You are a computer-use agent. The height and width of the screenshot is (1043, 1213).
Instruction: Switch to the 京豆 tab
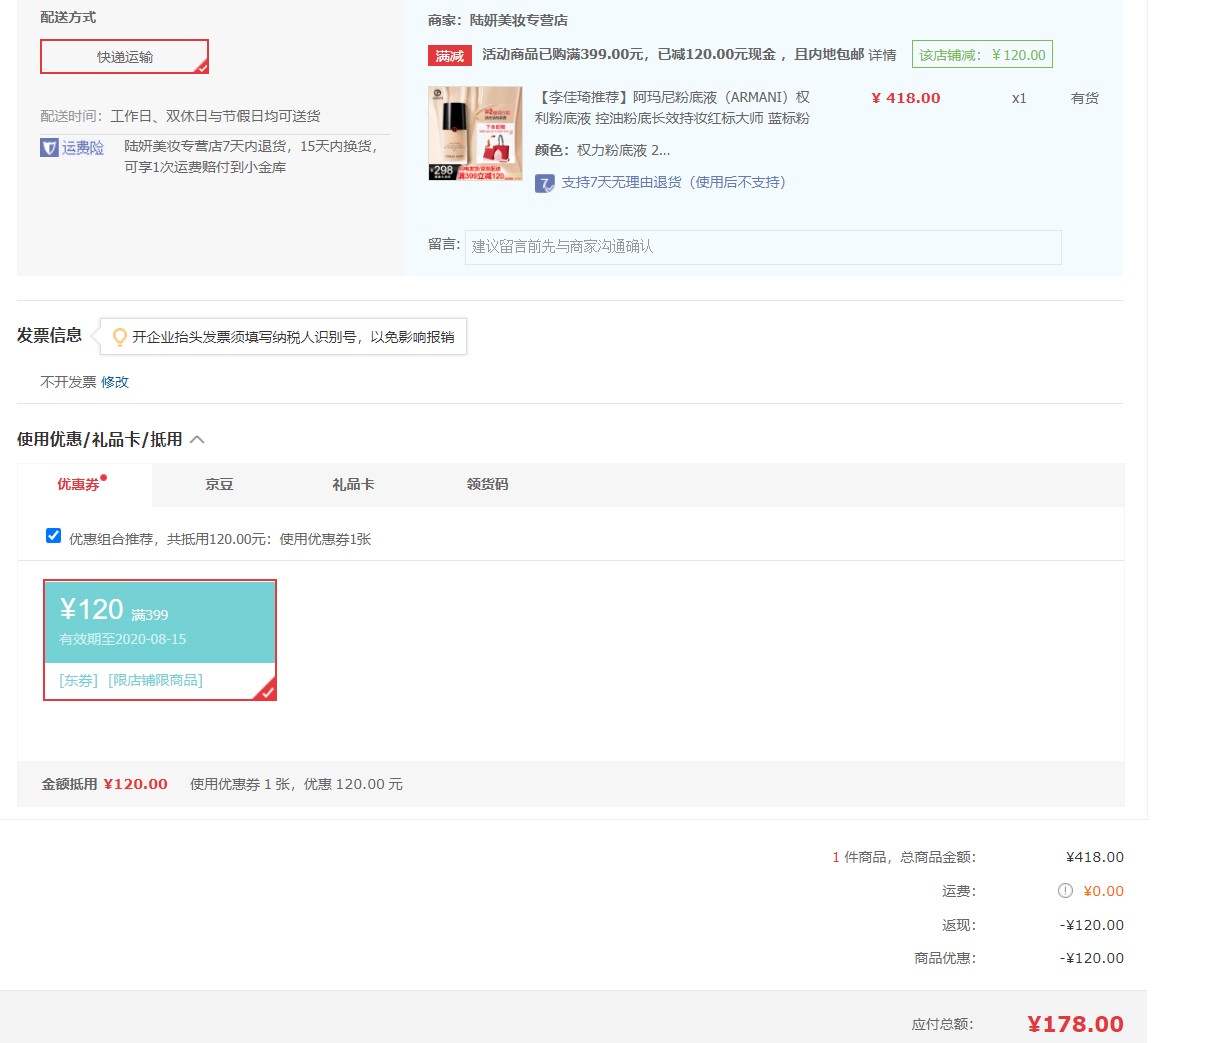point(219,484)
